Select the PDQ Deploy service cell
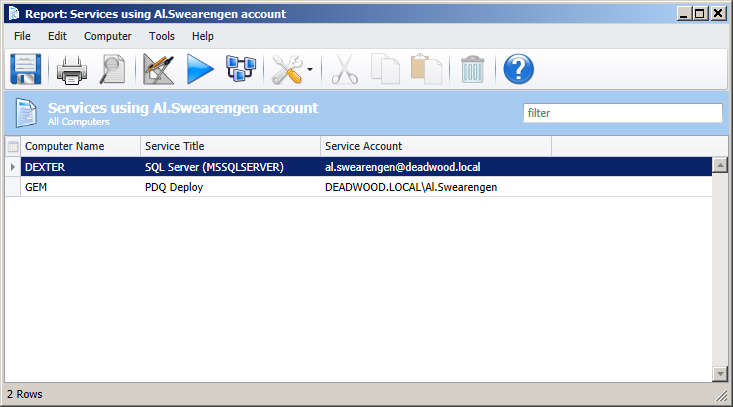This screenshot has width=733, height=407. tap(230, 187)
